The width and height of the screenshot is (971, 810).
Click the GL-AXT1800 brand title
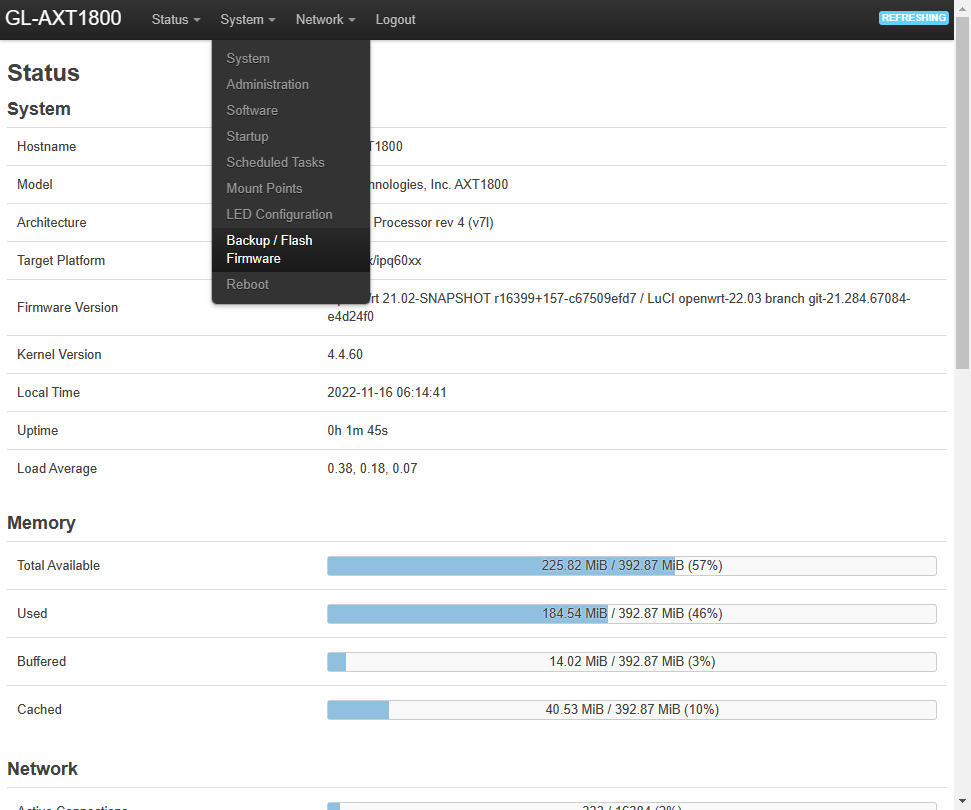[x=63, y=18]
